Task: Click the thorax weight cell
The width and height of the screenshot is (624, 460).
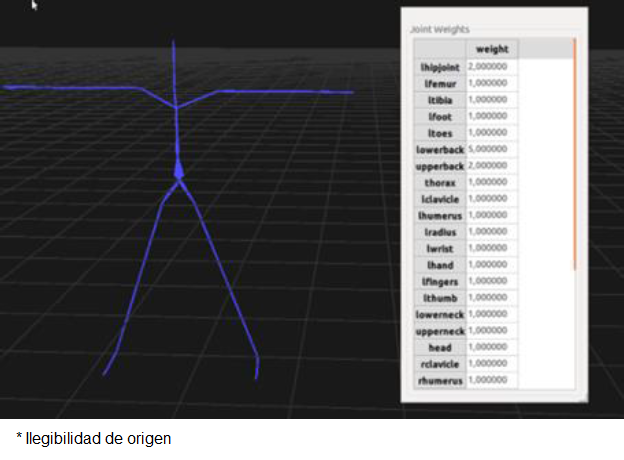Action: tap(492, 182)
